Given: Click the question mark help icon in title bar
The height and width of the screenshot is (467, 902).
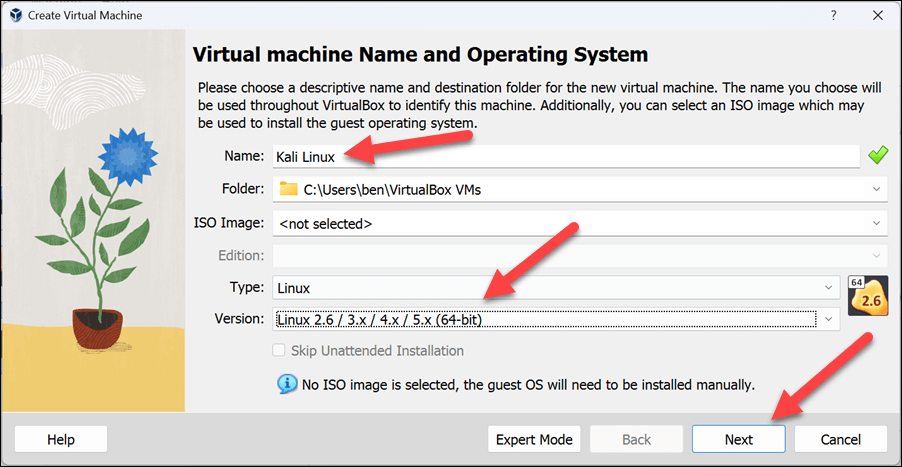Looking at the screenshot, I should (x=830, y=16).
